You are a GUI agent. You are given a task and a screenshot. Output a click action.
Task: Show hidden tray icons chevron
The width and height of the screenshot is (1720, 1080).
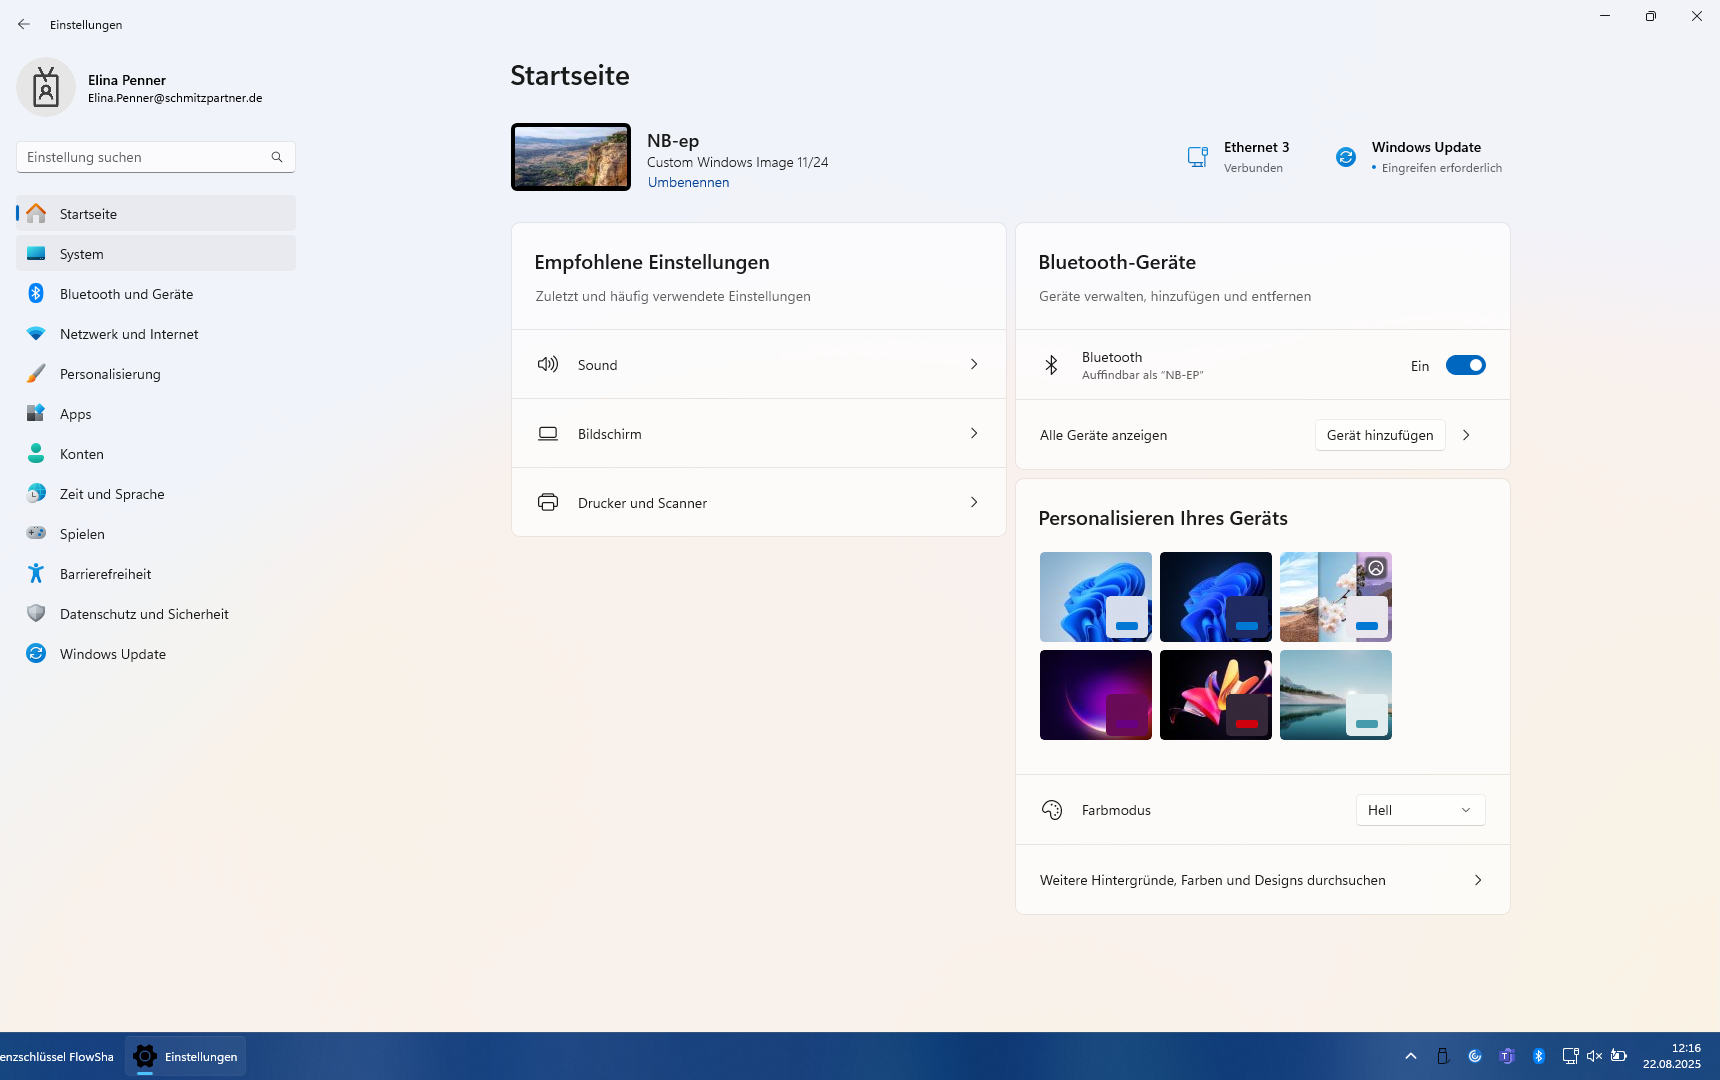pyautogui.click(x=1411, y=1056)
